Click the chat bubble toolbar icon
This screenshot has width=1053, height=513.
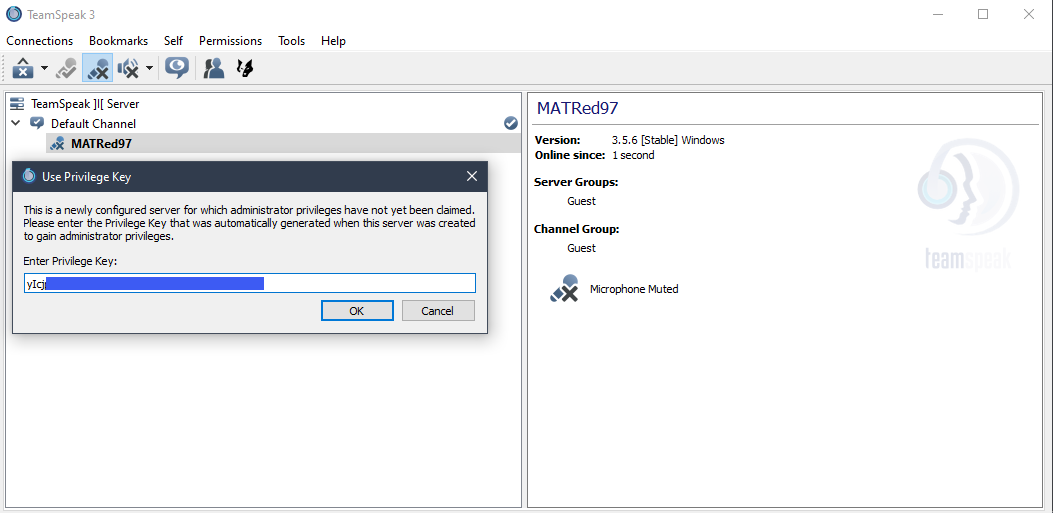(x=177, y=68)
